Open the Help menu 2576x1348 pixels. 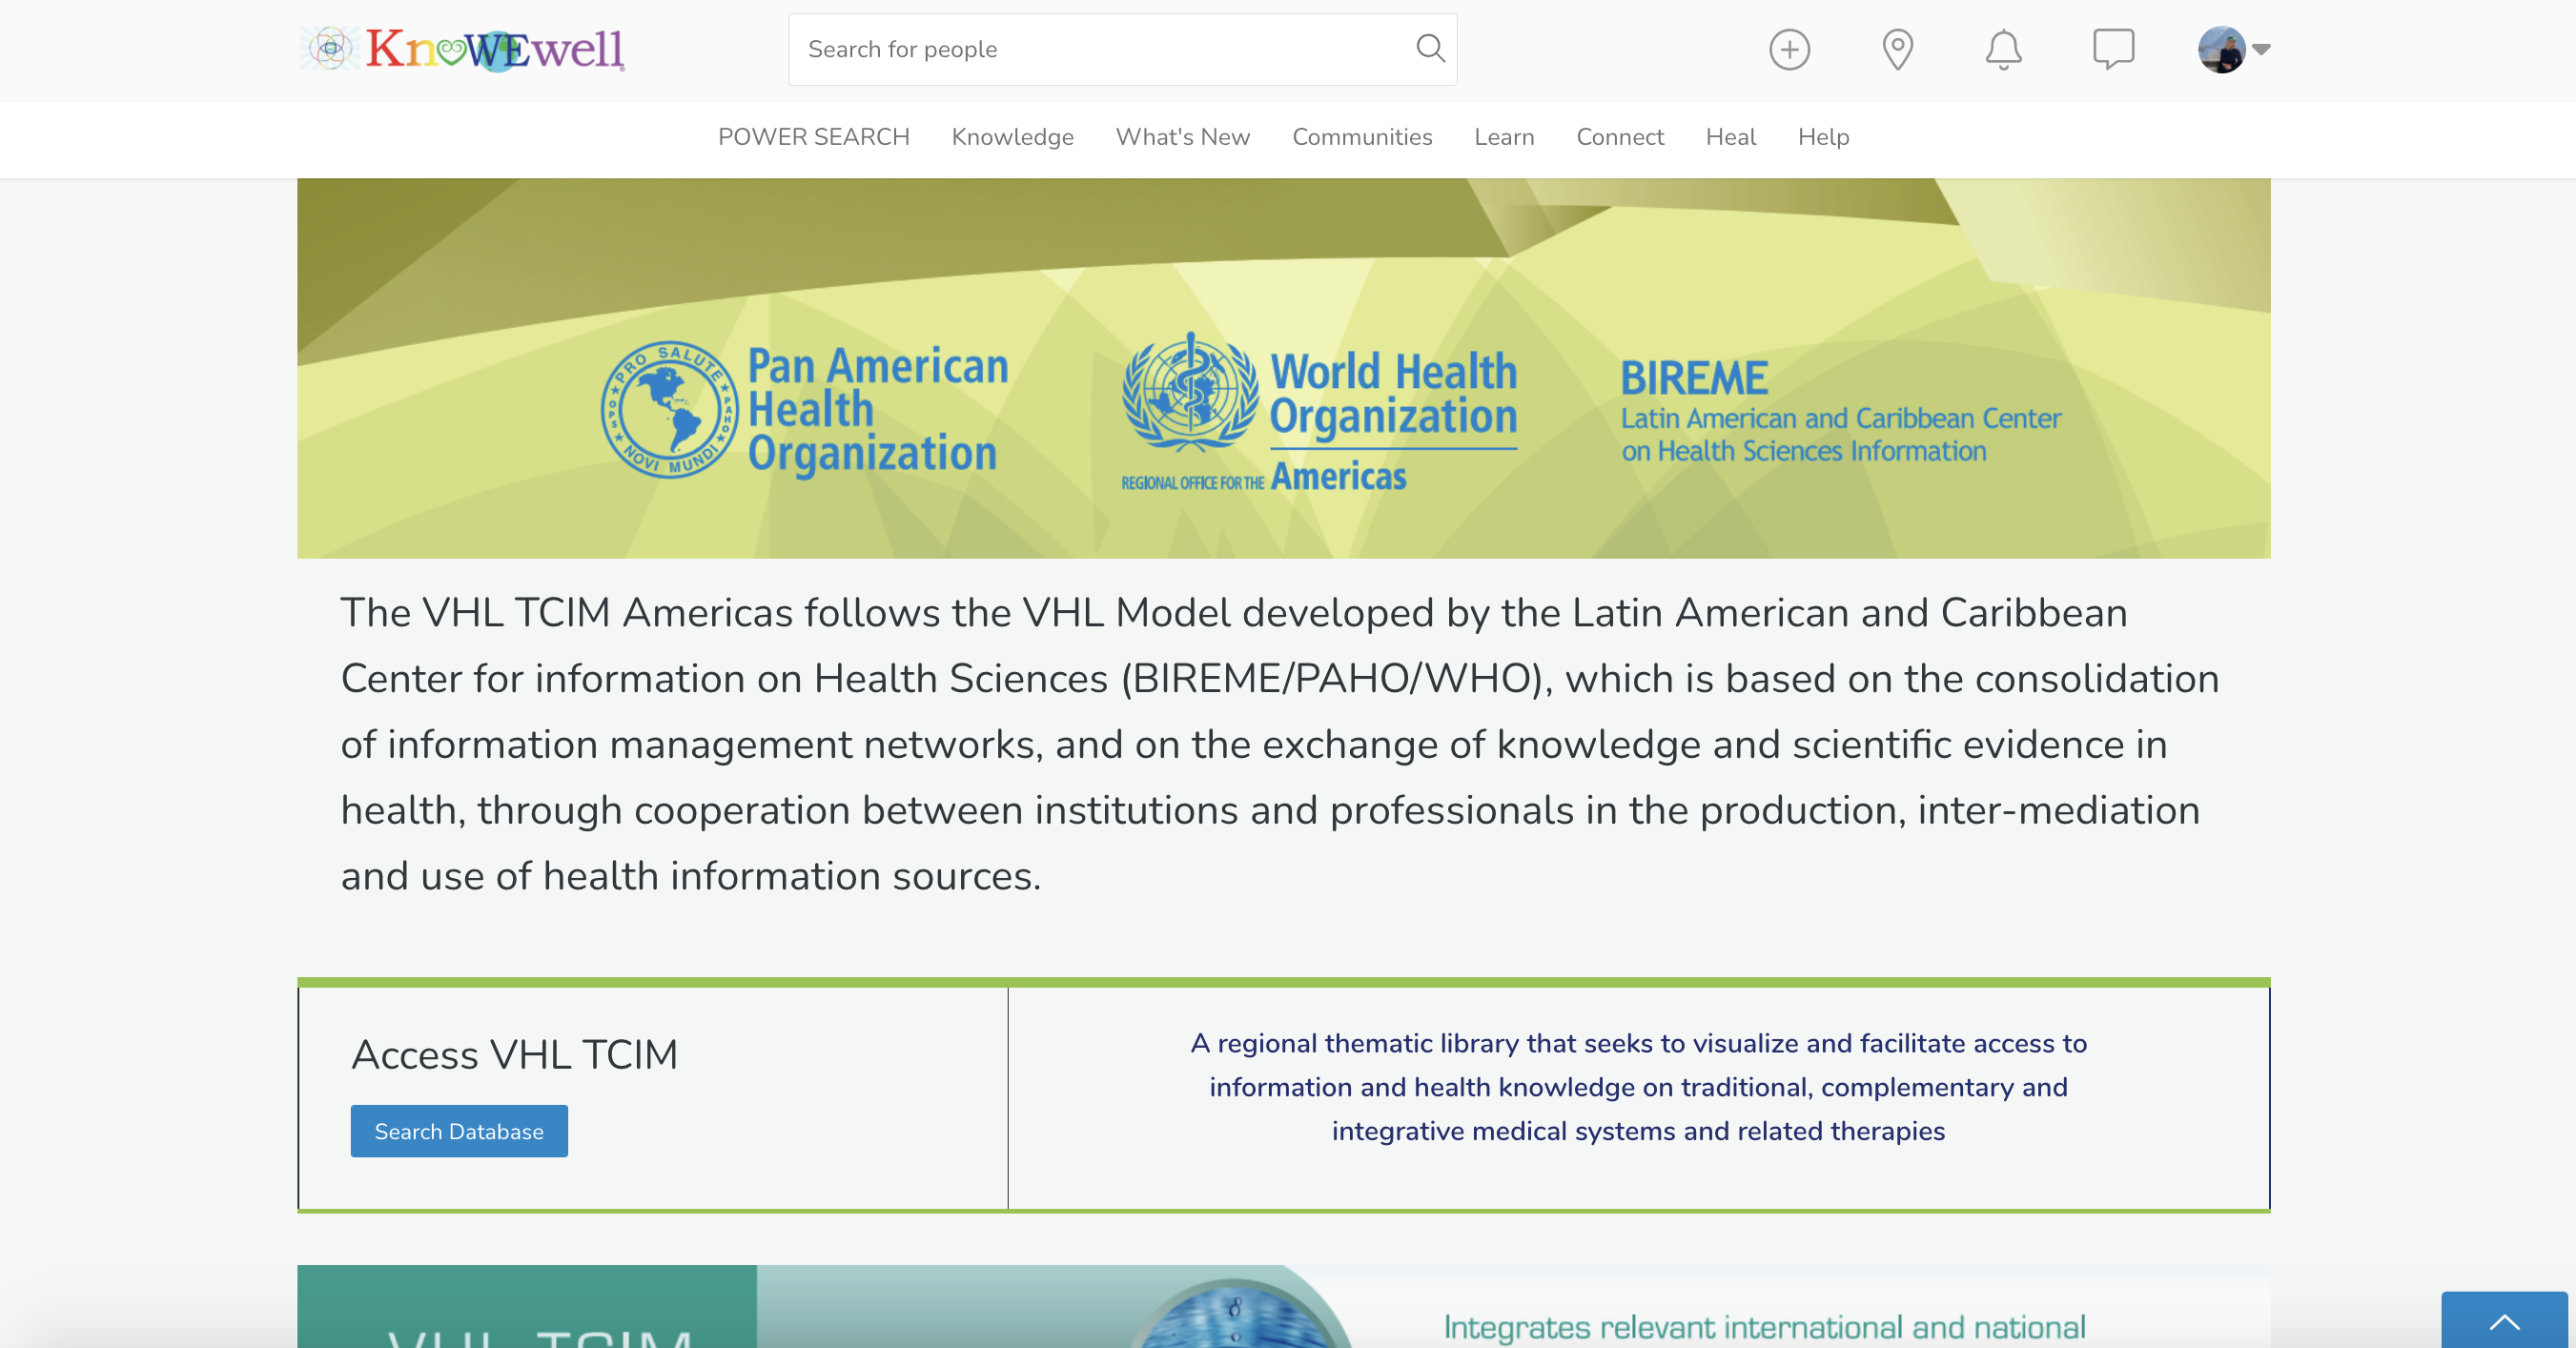(x=1823, y=137)
